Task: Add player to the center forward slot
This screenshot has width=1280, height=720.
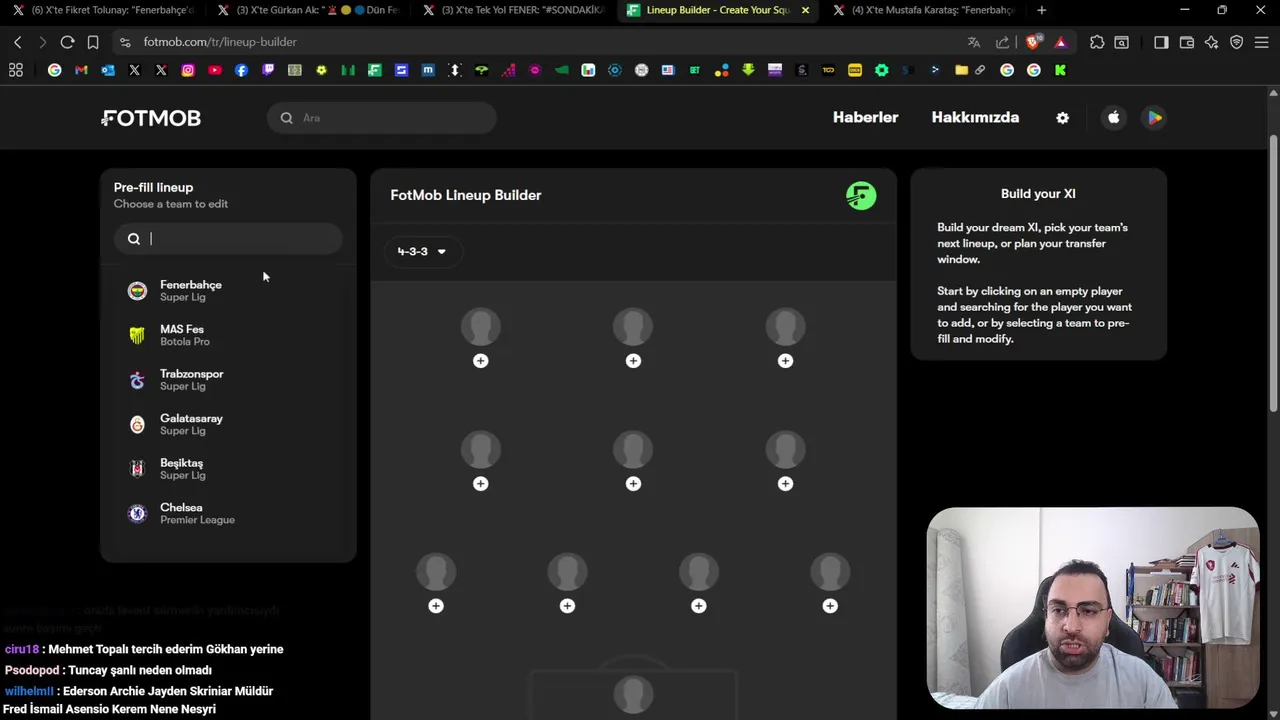Action: tap(633, 361)
